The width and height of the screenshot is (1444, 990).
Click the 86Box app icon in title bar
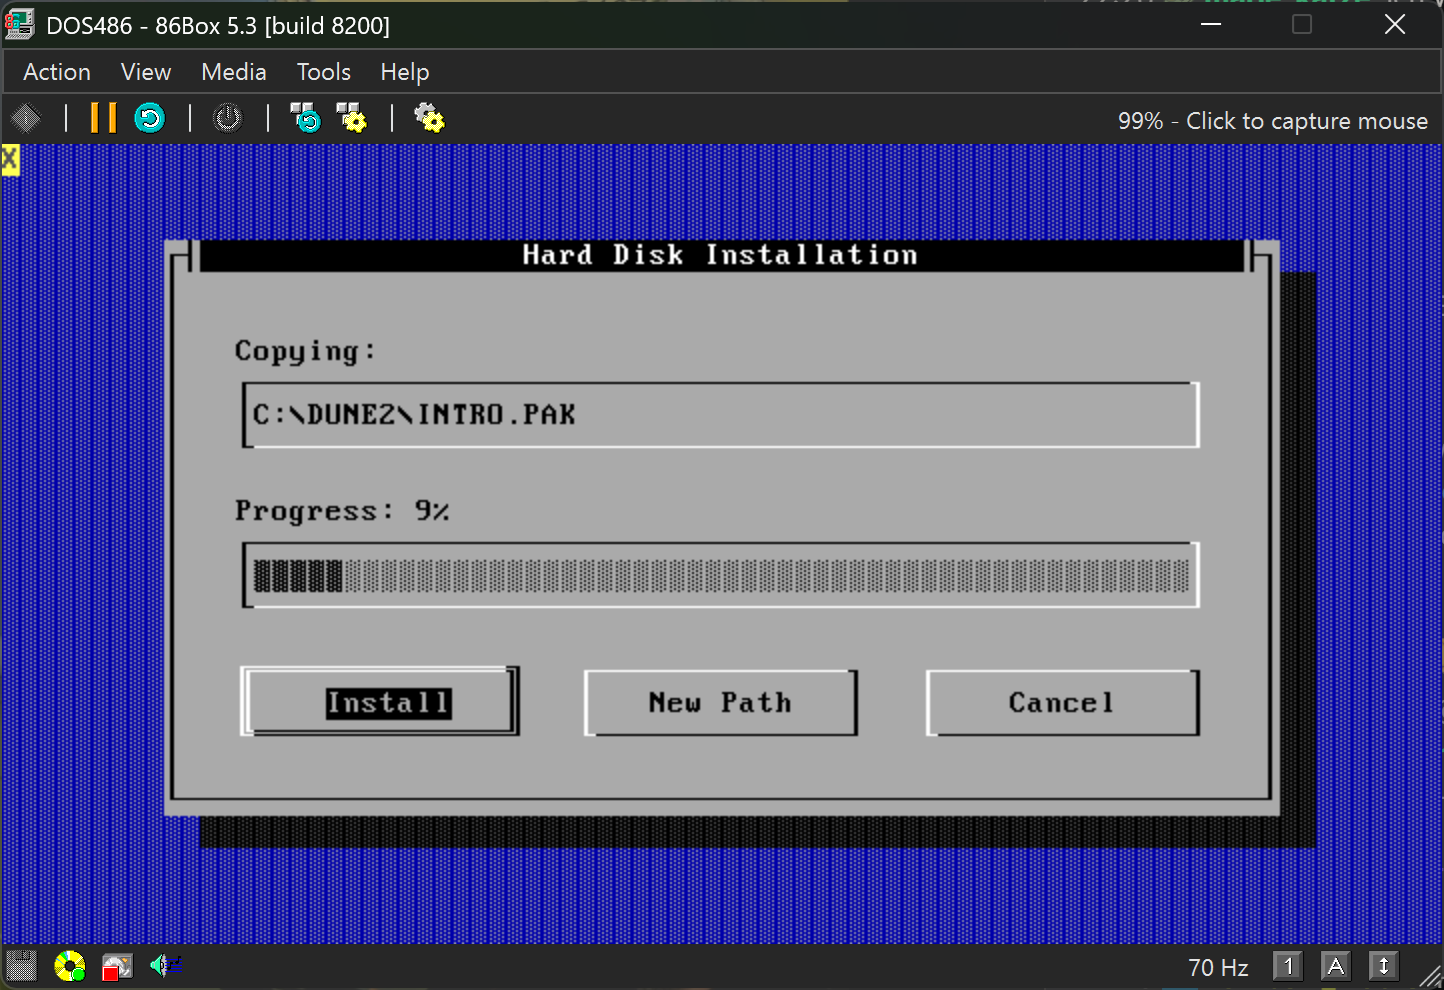coord(20,24)
